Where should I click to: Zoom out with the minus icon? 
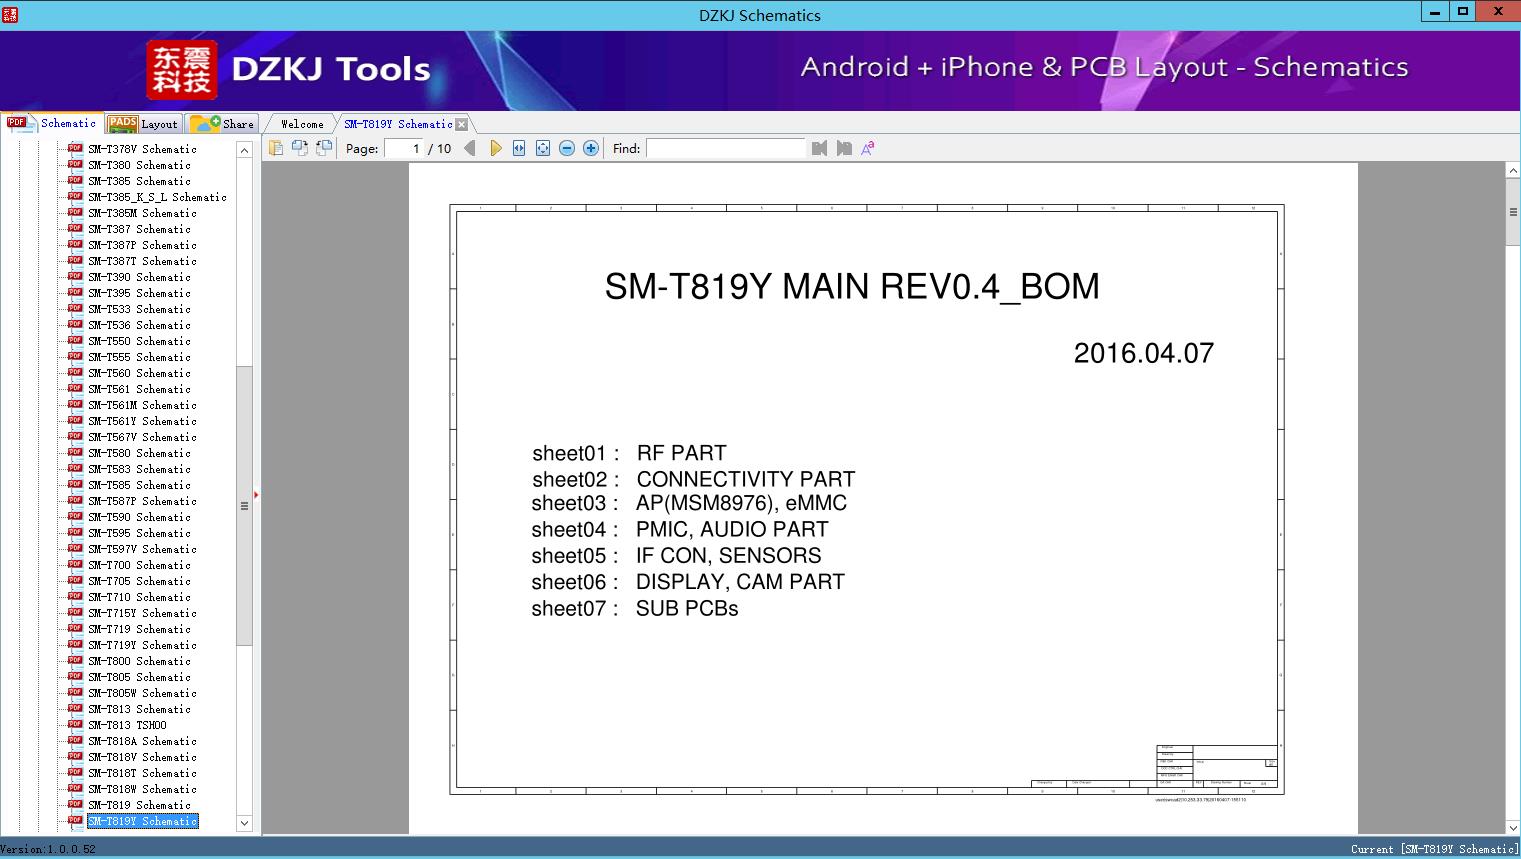(x=567, y=148)
